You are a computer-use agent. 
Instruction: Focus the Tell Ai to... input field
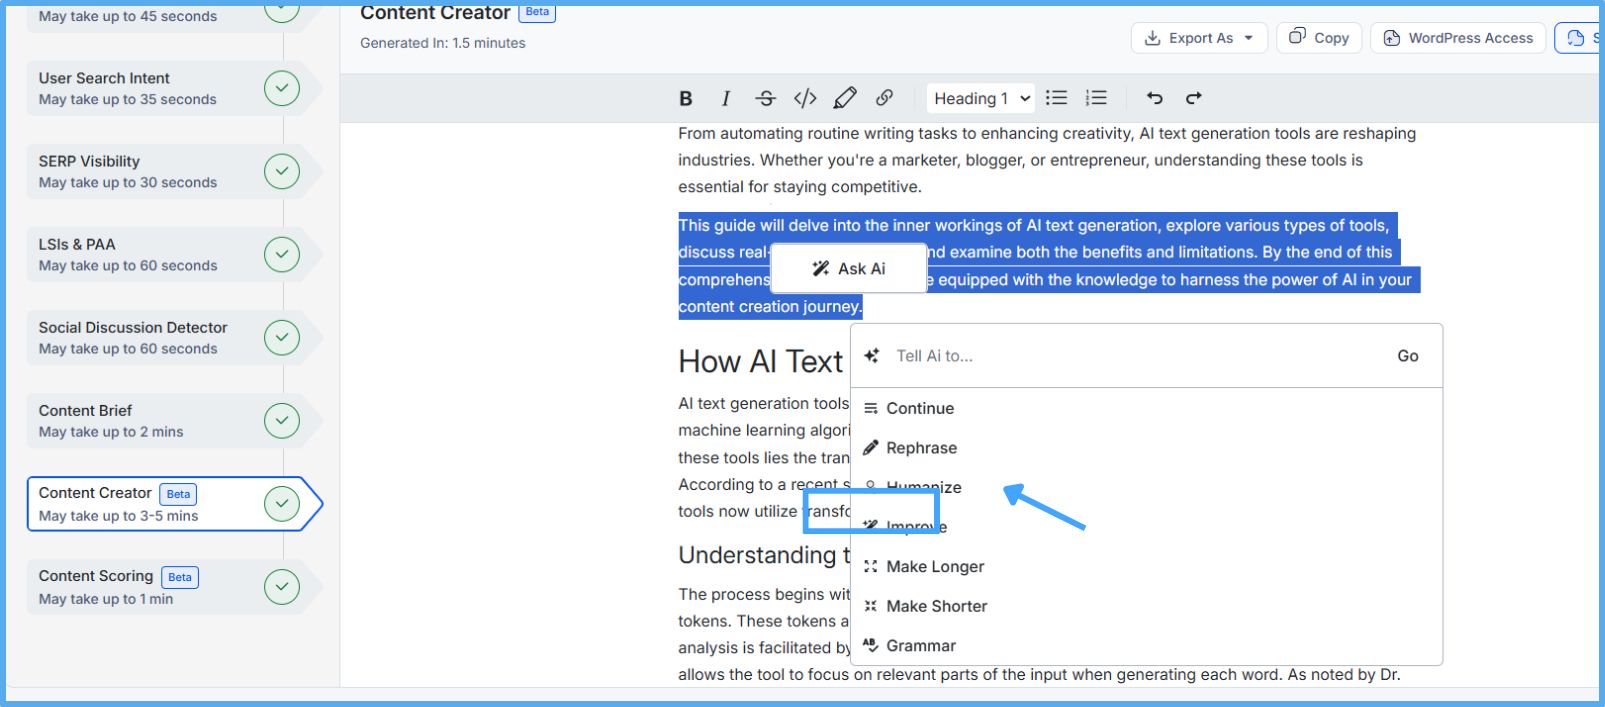click(1135, 356)
